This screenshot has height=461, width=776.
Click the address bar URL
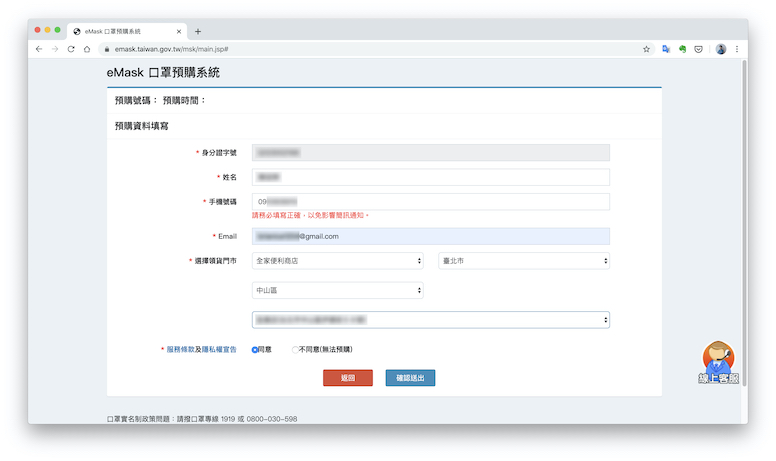point(171,49)
